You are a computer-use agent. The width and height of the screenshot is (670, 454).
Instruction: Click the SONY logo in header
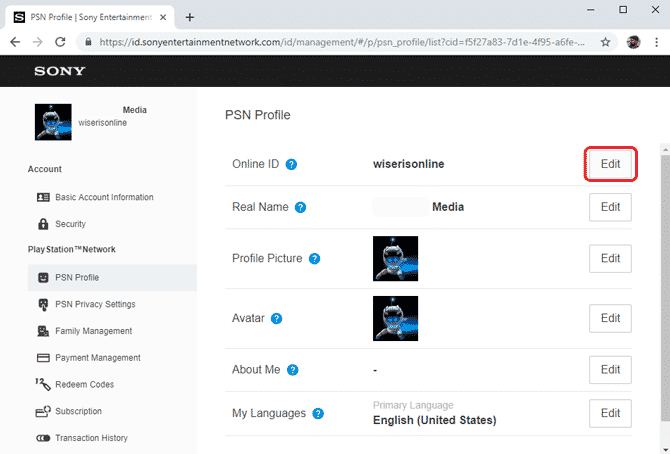pyautogui.click(x=60, y=71)
